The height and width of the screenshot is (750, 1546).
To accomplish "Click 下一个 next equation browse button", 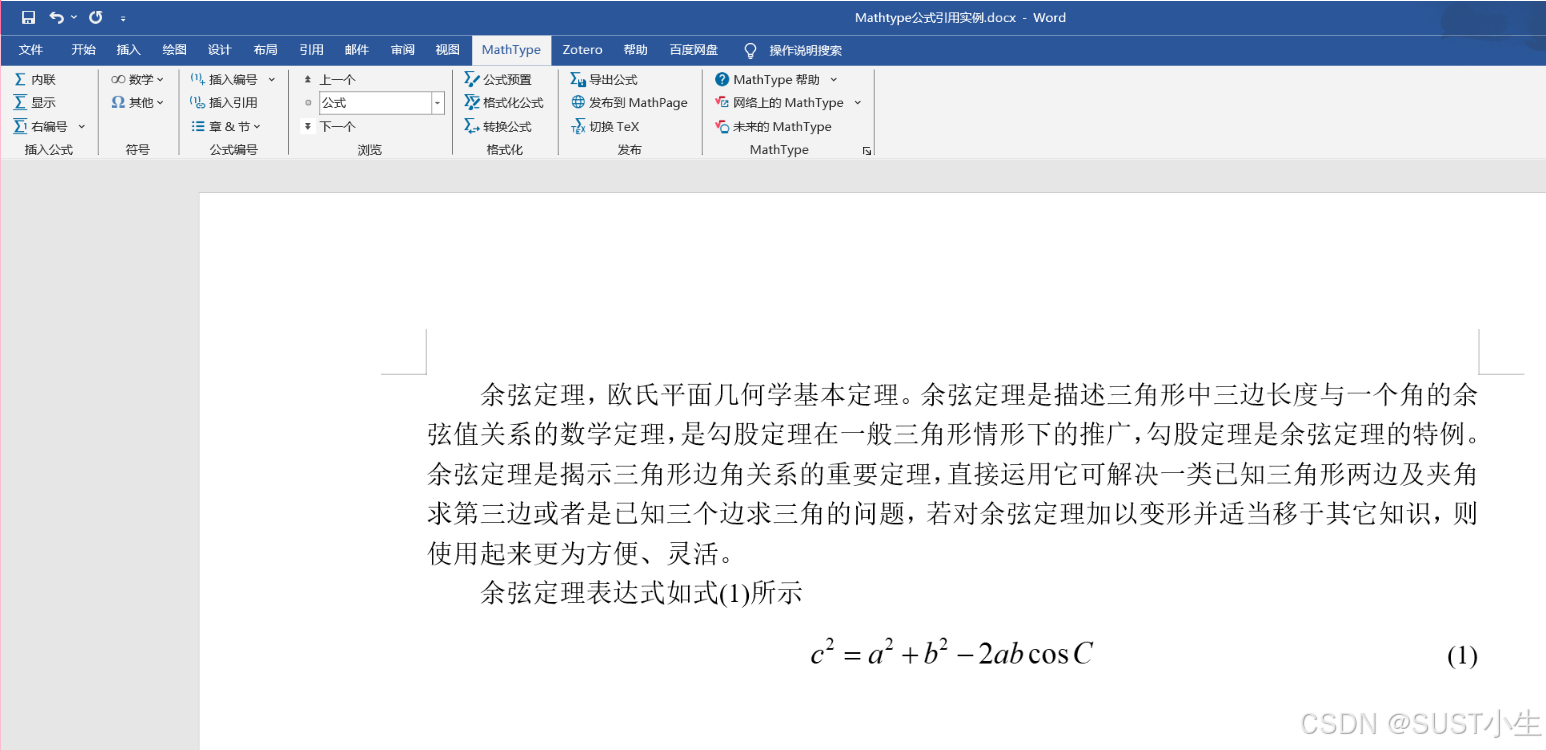I will coord(334,126).
